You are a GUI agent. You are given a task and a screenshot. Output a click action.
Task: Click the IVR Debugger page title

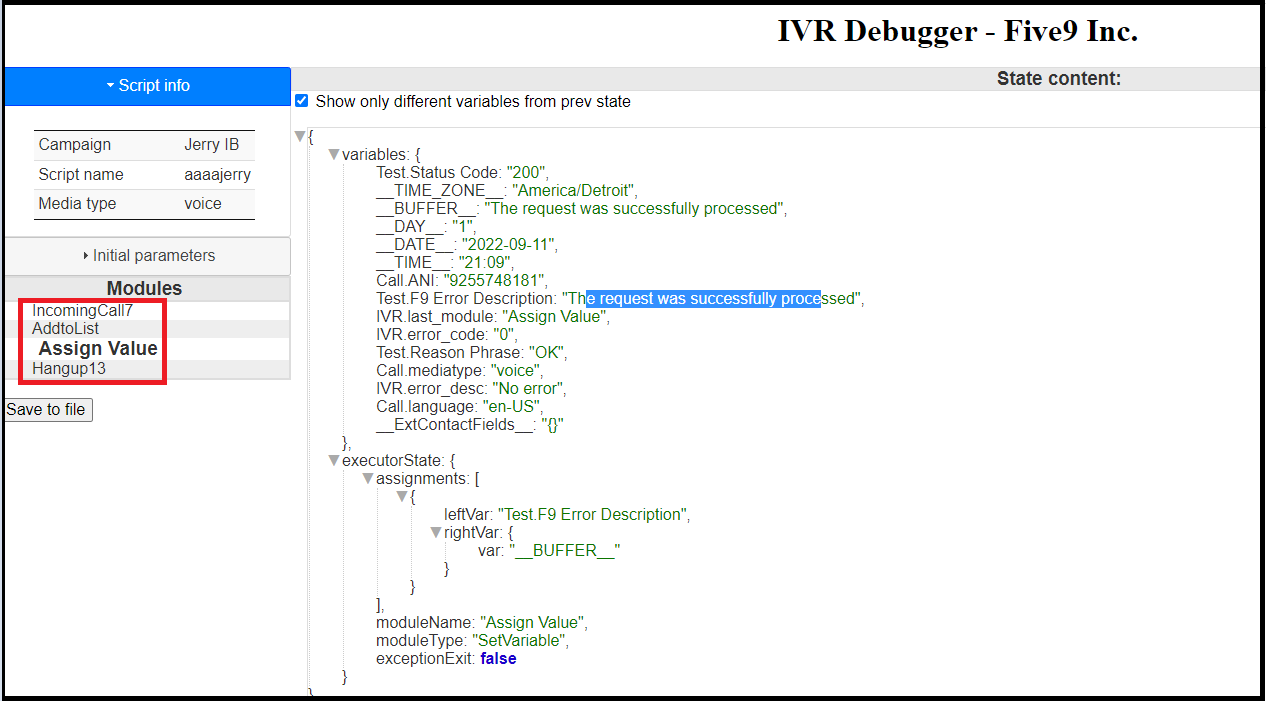[958, 31]
